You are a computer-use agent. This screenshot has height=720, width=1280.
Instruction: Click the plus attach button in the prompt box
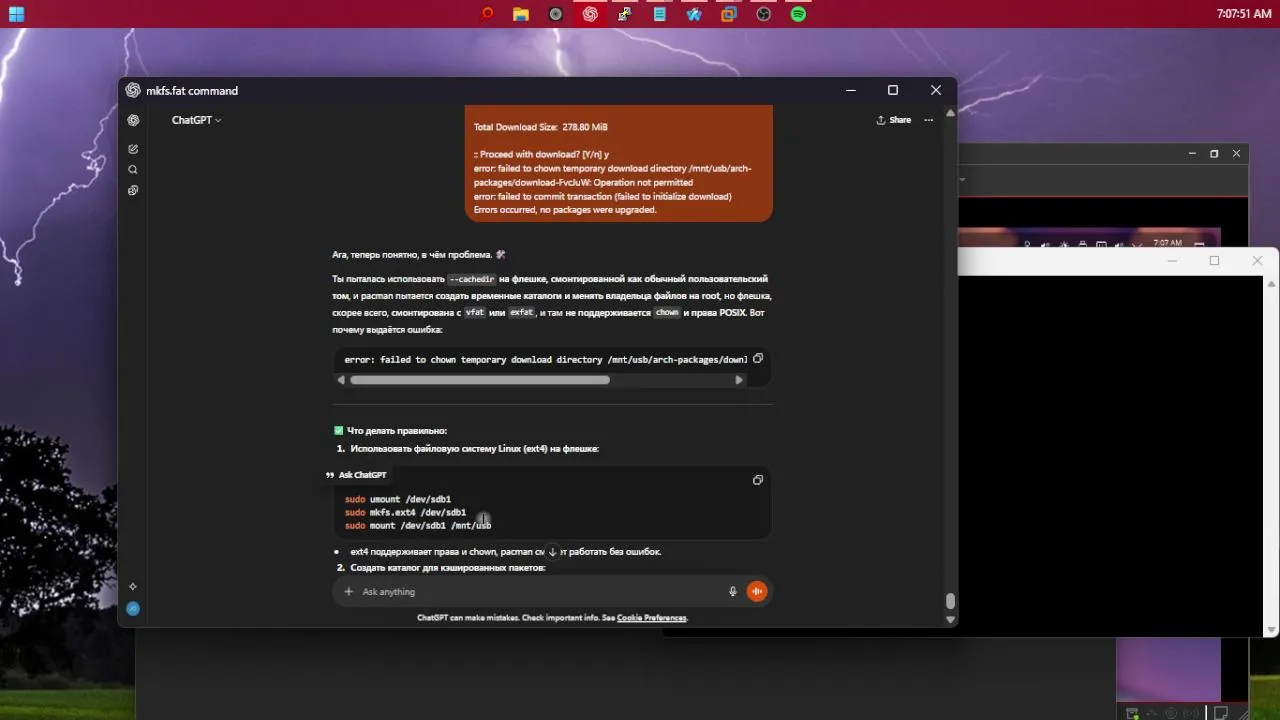348,592
